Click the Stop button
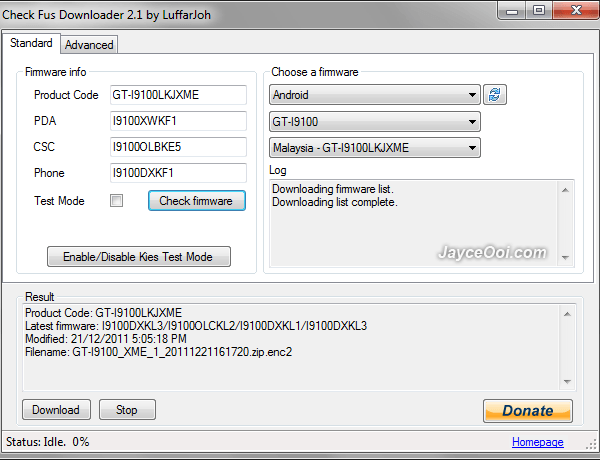Screen dimensions: 600x460 click(x=127, y=410)
